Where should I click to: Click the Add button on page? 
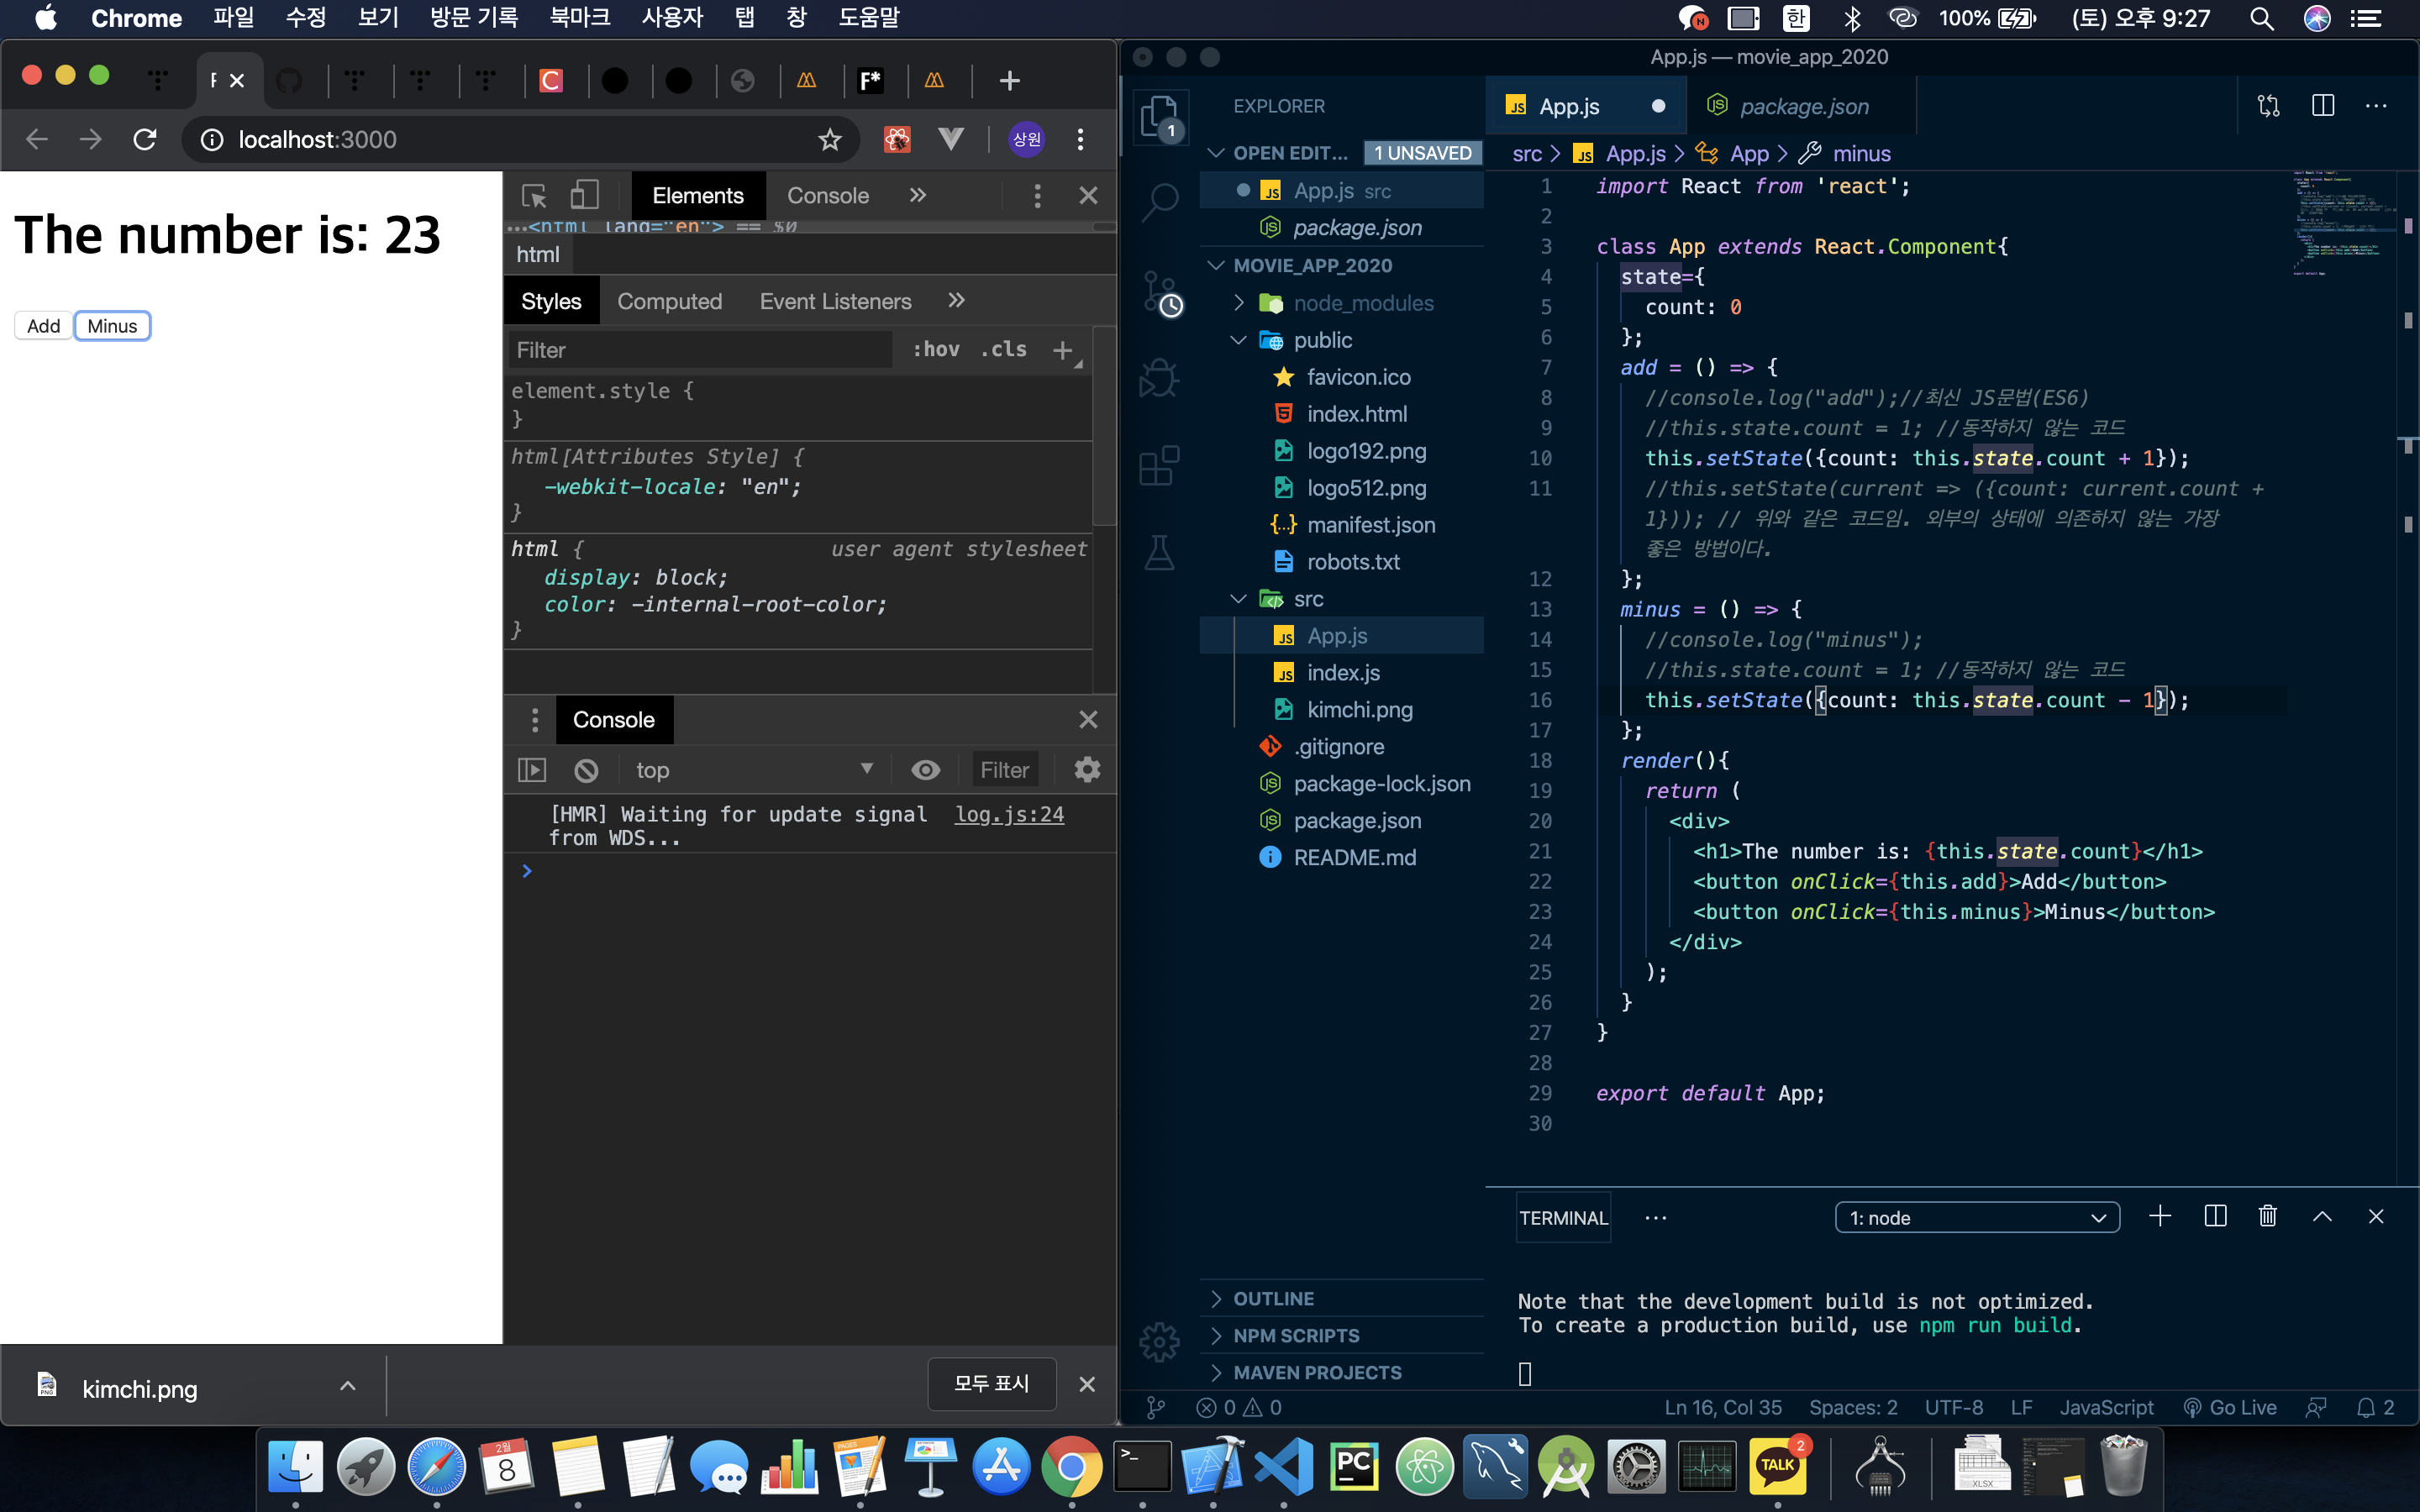coord(43,326)
